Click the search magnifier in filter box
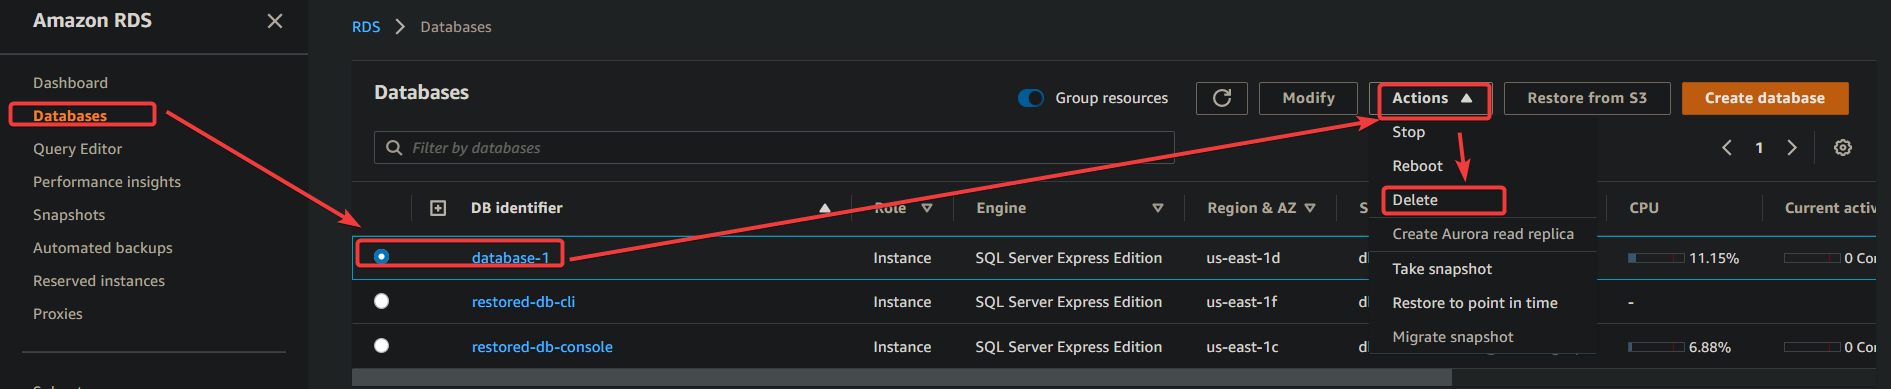The image size is (1891, 389). click(x=394, y=148)
